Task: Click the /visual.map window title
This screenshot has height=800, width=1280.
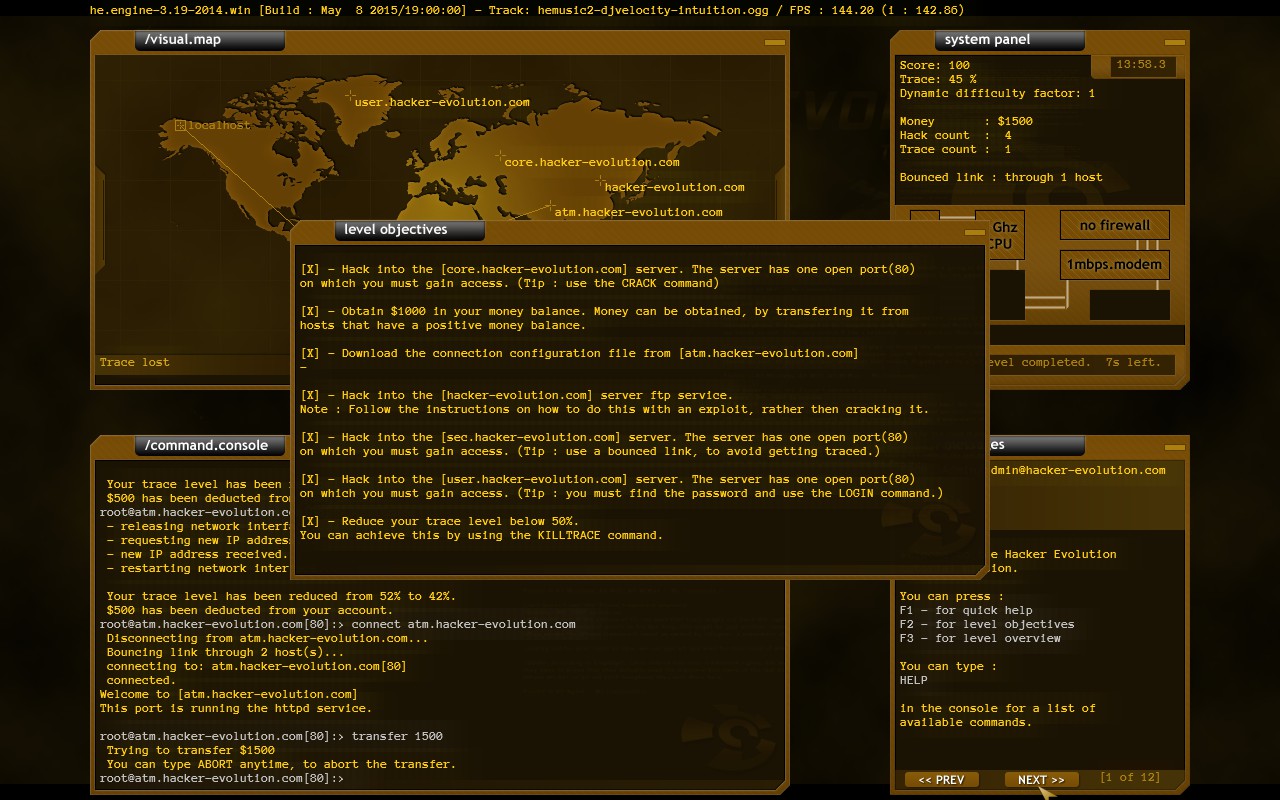Action: coord(210,40)
